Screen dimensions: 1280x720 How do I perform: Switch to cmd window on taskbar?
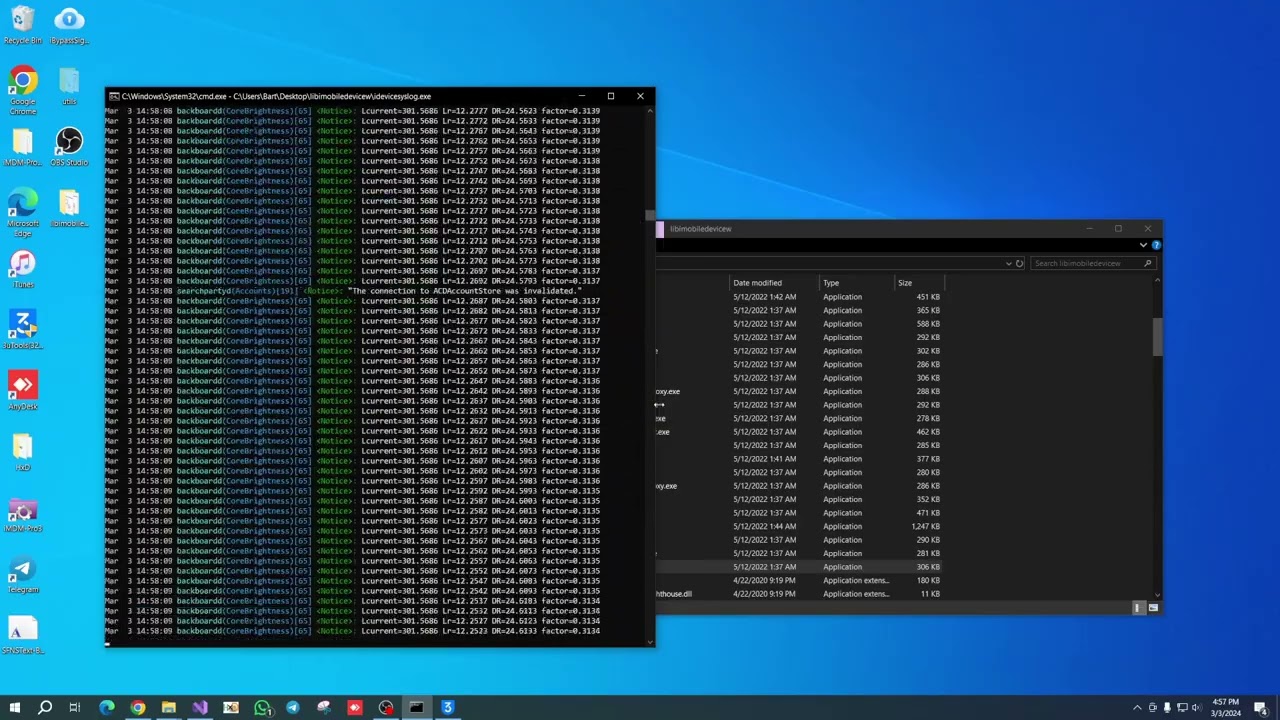coord(417,708)
